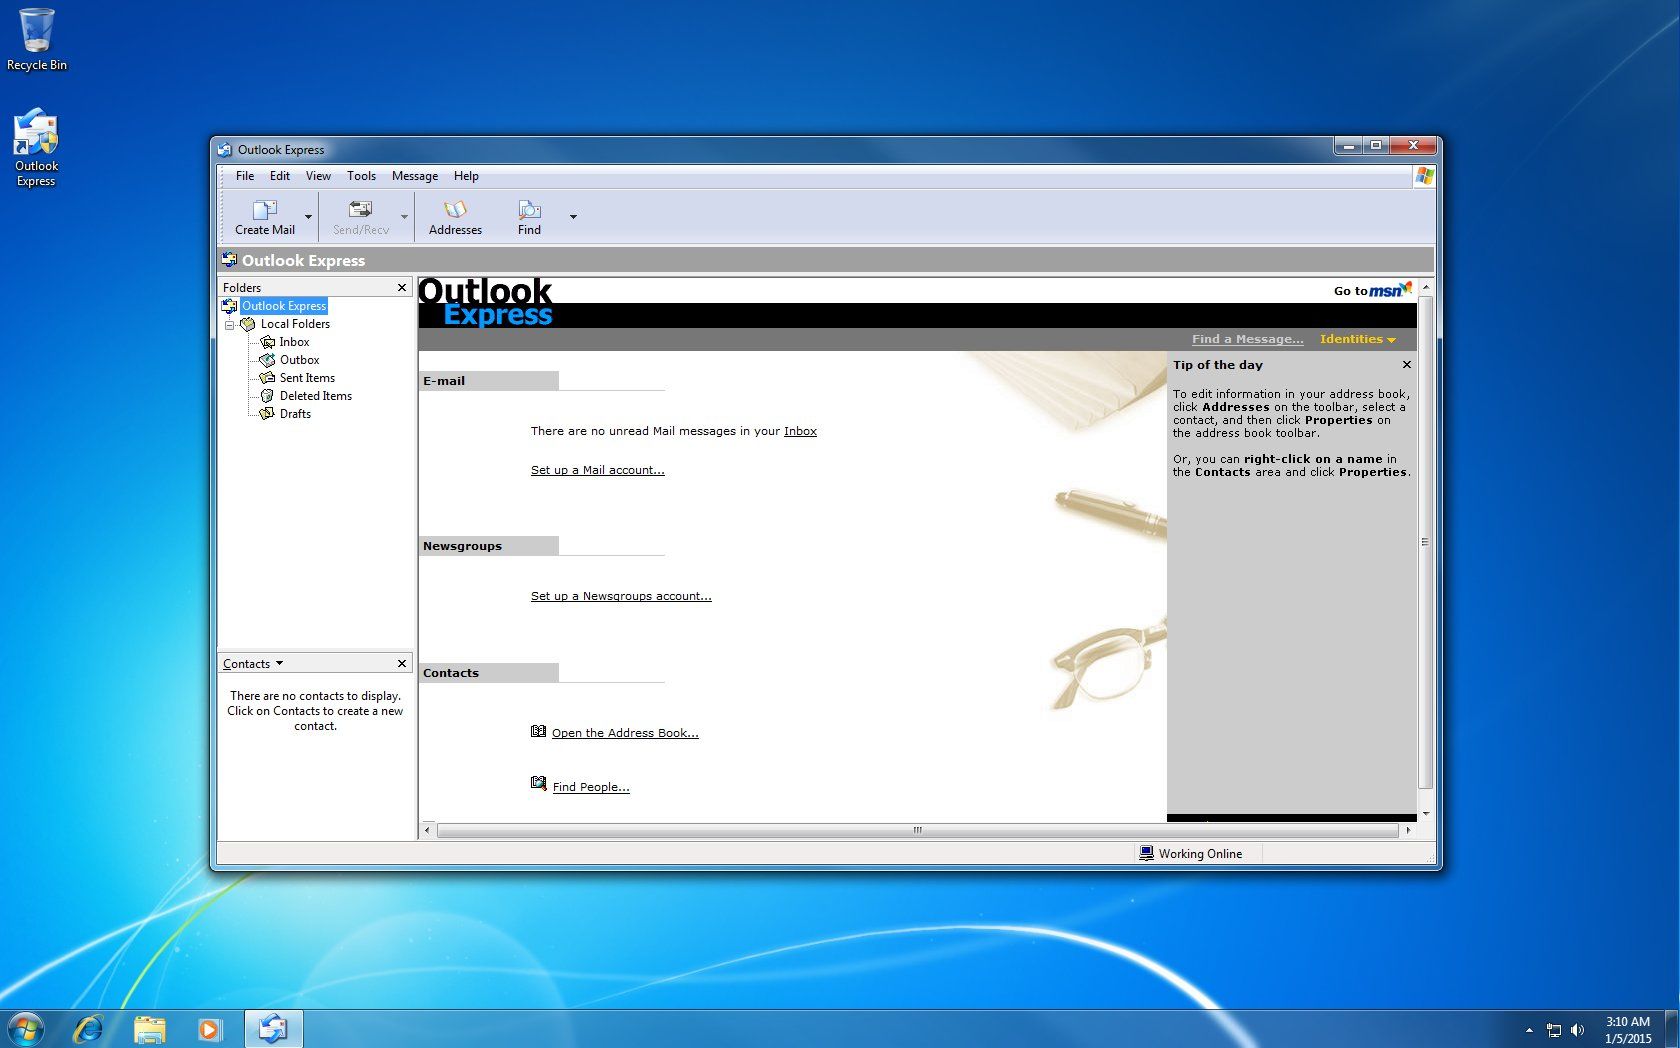The height and width of the screenshot is (1048, 1680).
Task: Click the Create Mail toolbar icon
Action: tap(264, 210)
